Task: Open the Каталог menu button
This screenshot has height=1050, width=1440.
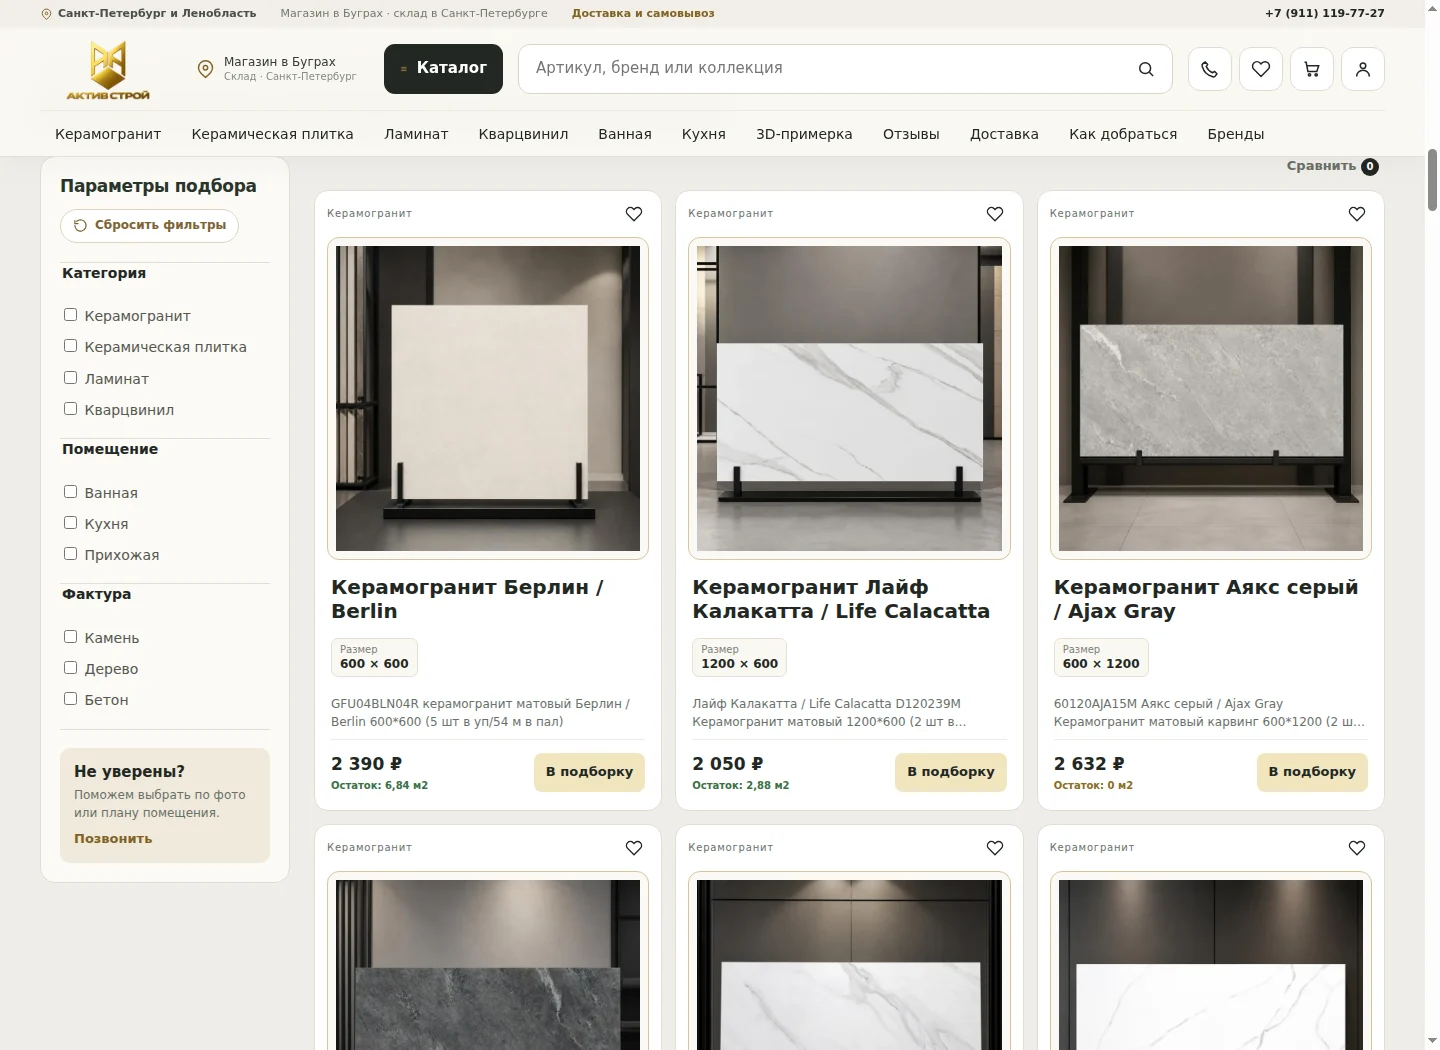Action: click(x=443, y=69)
